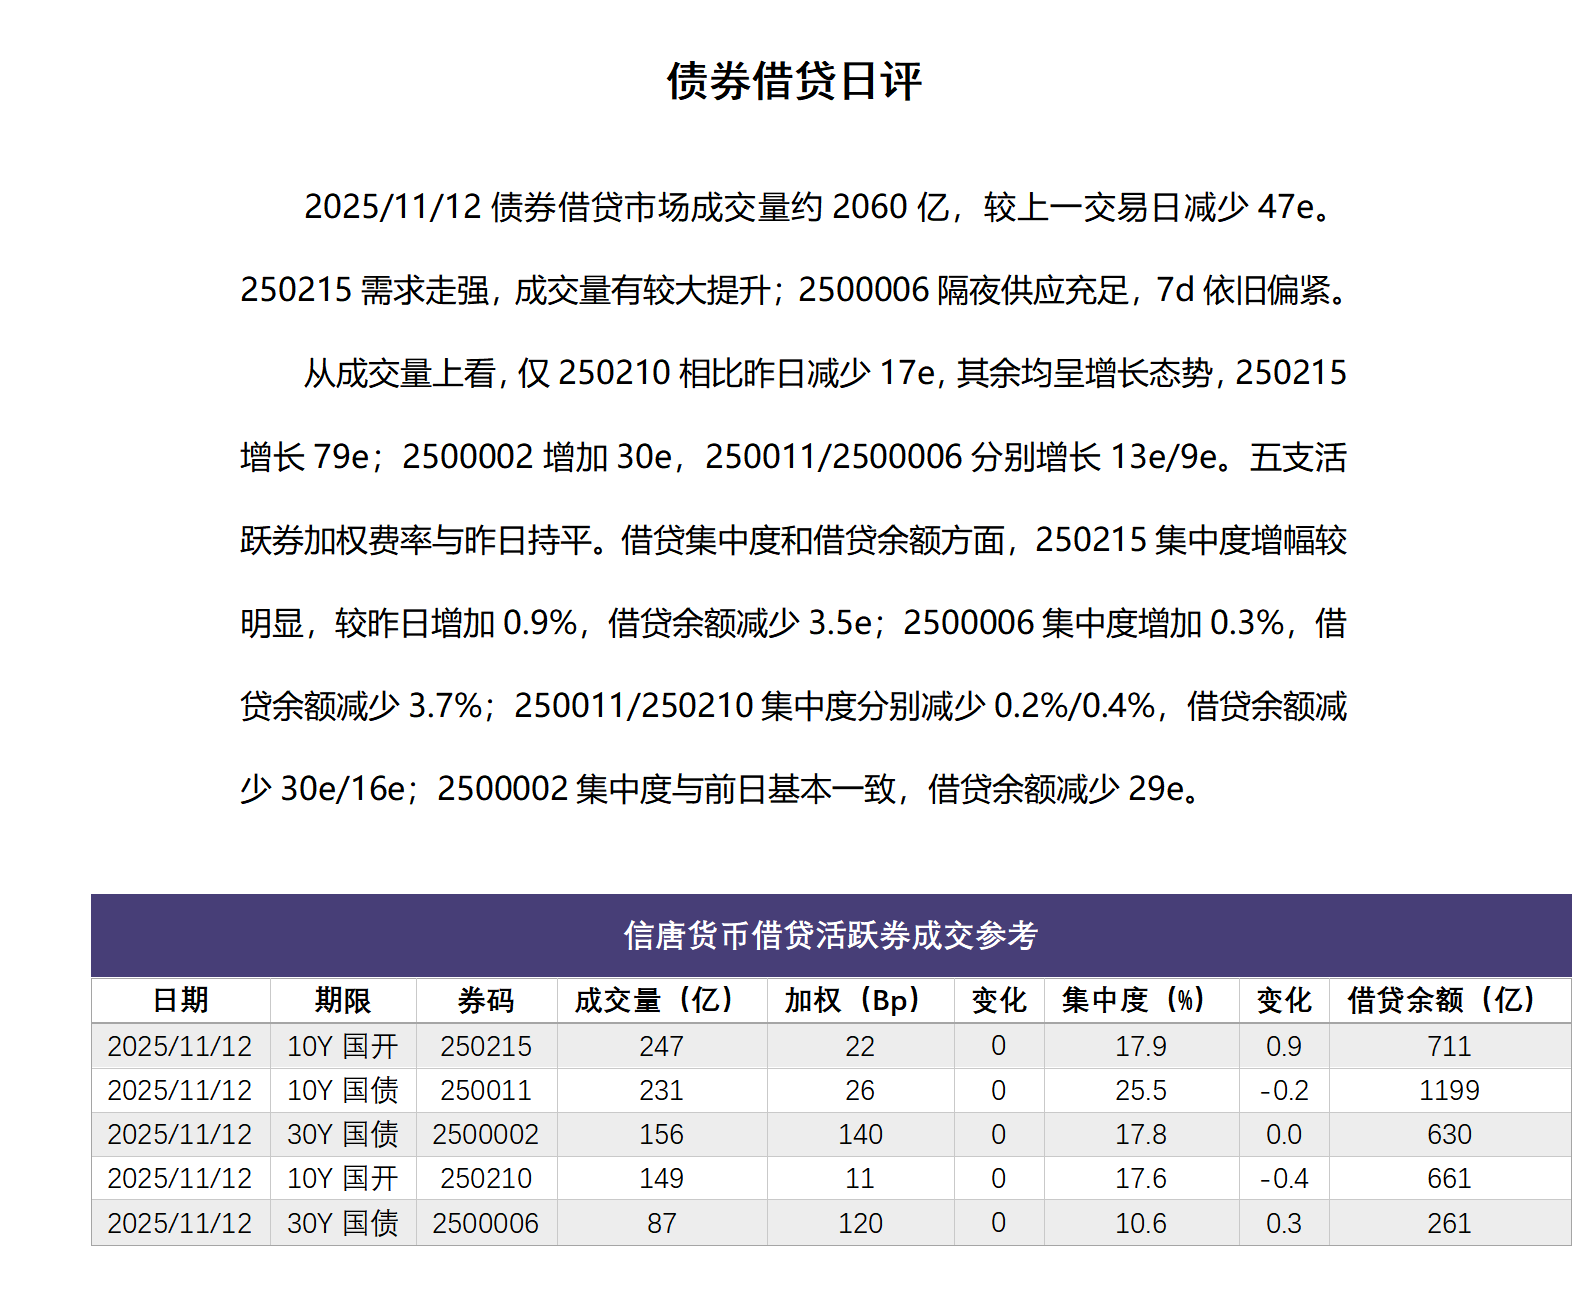Select the 期限 column header
The height and width of the screenshot is (1306, 1587).
342,1000
